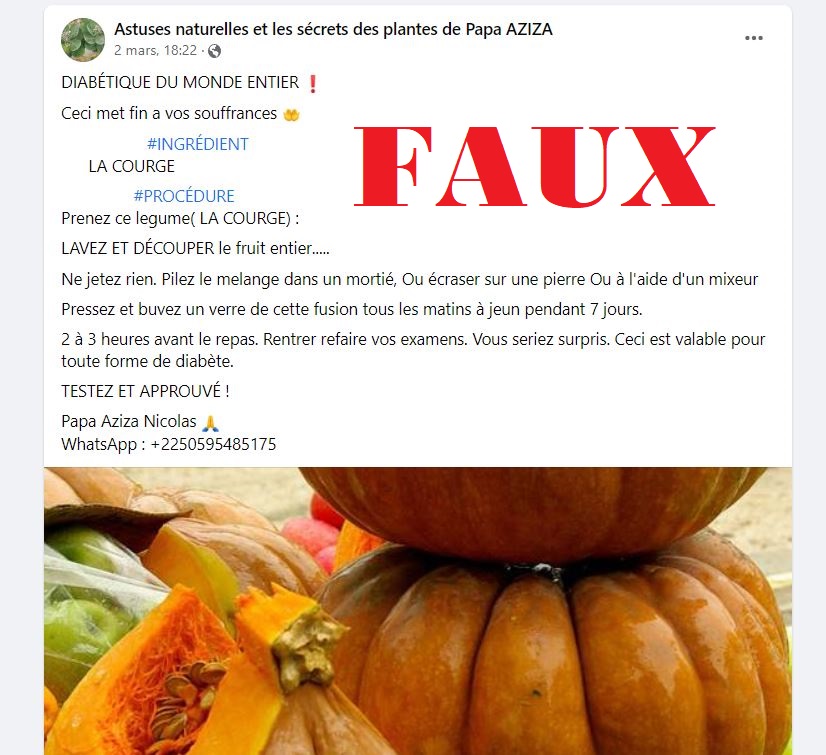Click the public globe privacy icon
The width and height of the screenshot is (826, 755).
pyautogui.click(x=214, y=51)
